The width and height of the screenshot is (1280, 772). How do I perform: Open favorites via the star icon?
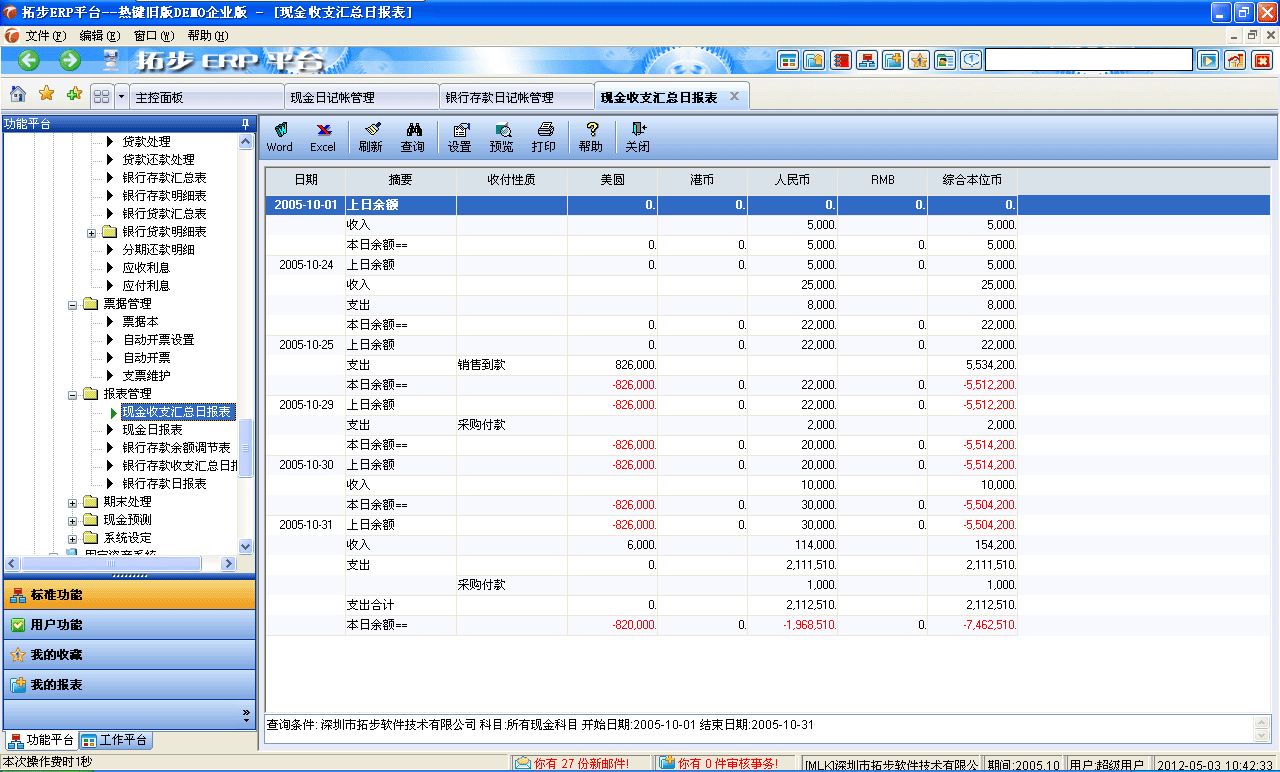tap(44, 95)
